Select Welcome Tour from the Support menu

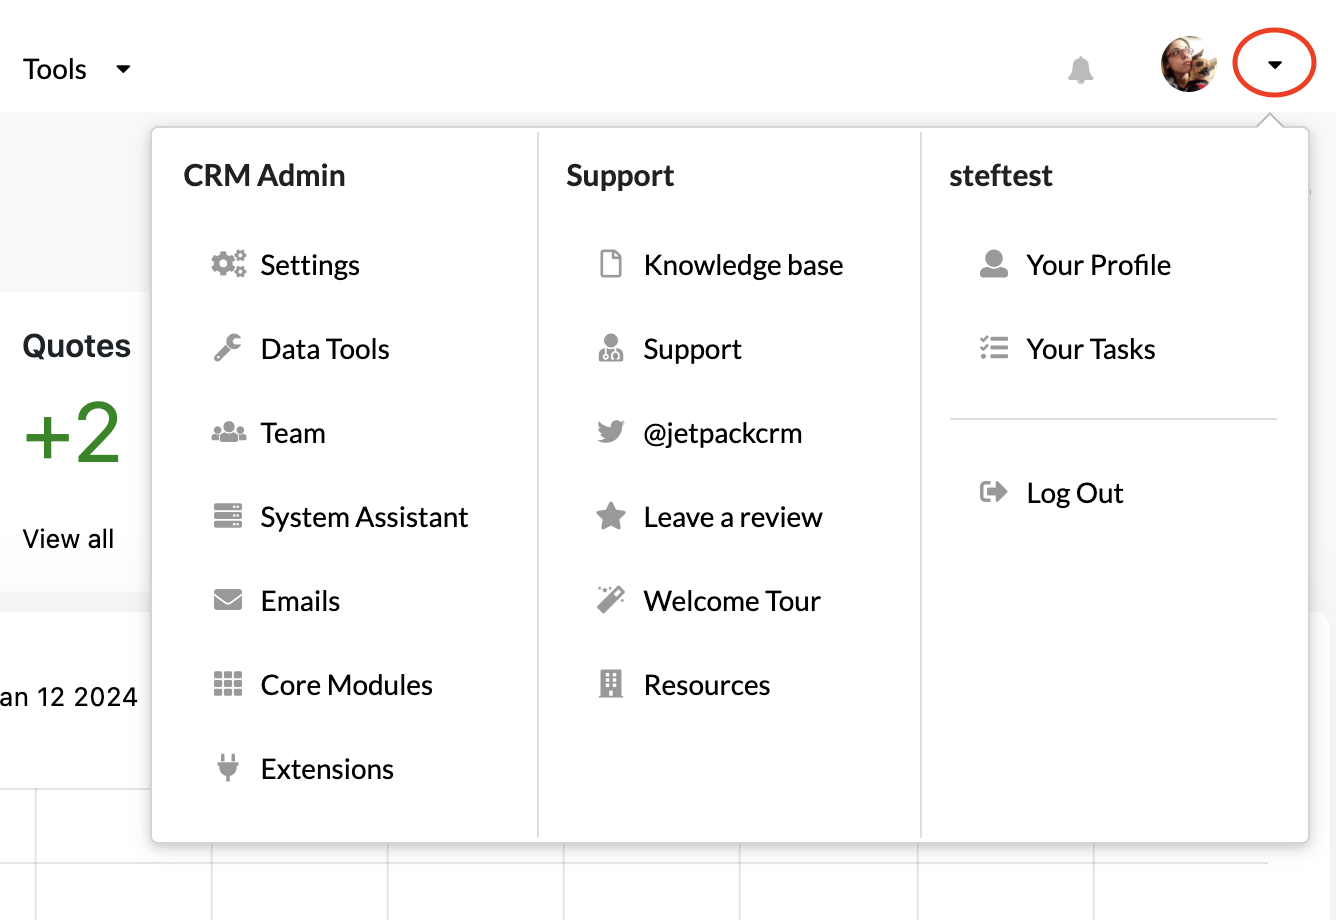pos(732,600)
